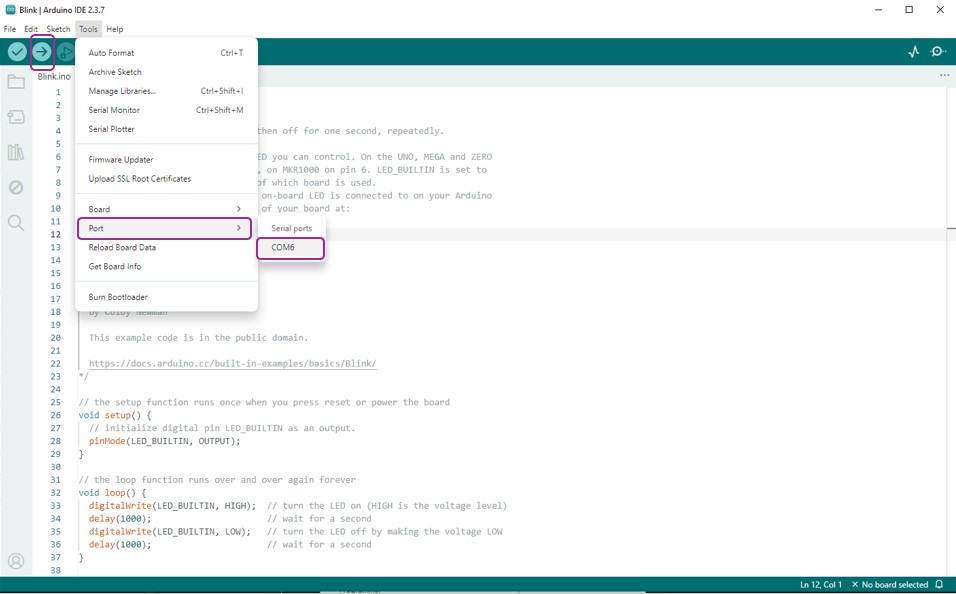Click the account profile icon
Viewport: 956px width, 594px height.
coord(16,560)
